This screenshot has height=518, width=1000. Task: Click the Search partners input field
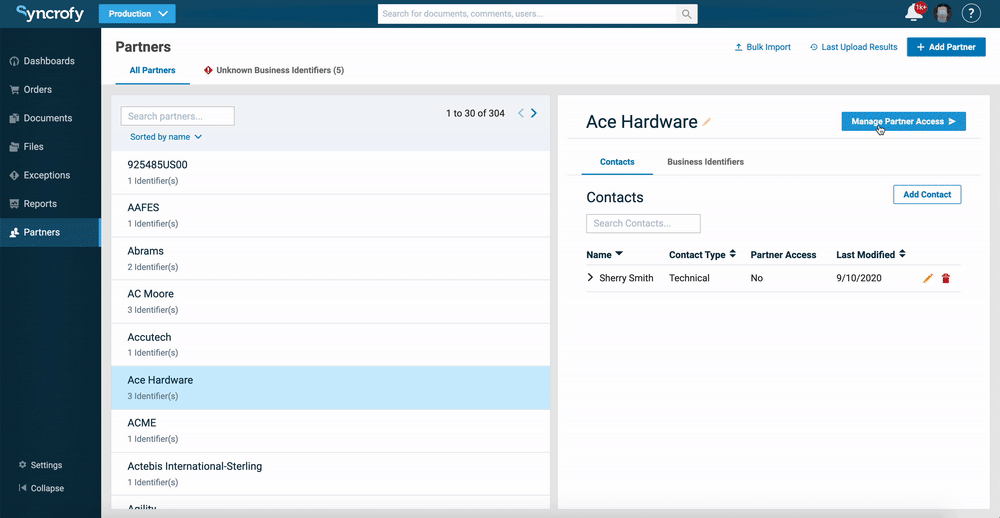(x=178, y=116)
